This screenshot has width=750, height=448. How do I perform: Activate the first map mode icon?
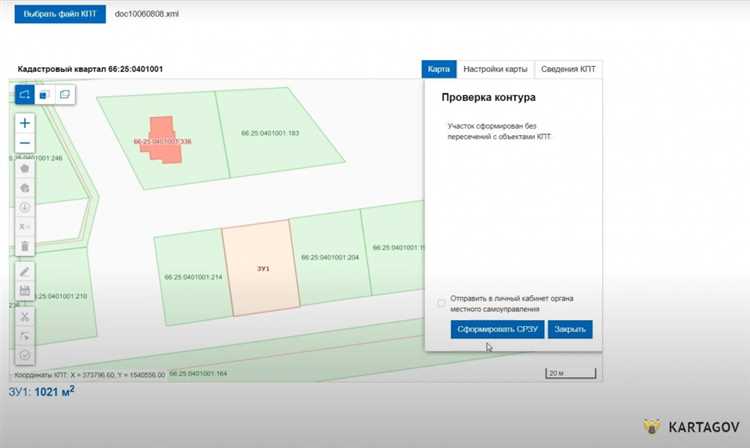coord(25,94)
